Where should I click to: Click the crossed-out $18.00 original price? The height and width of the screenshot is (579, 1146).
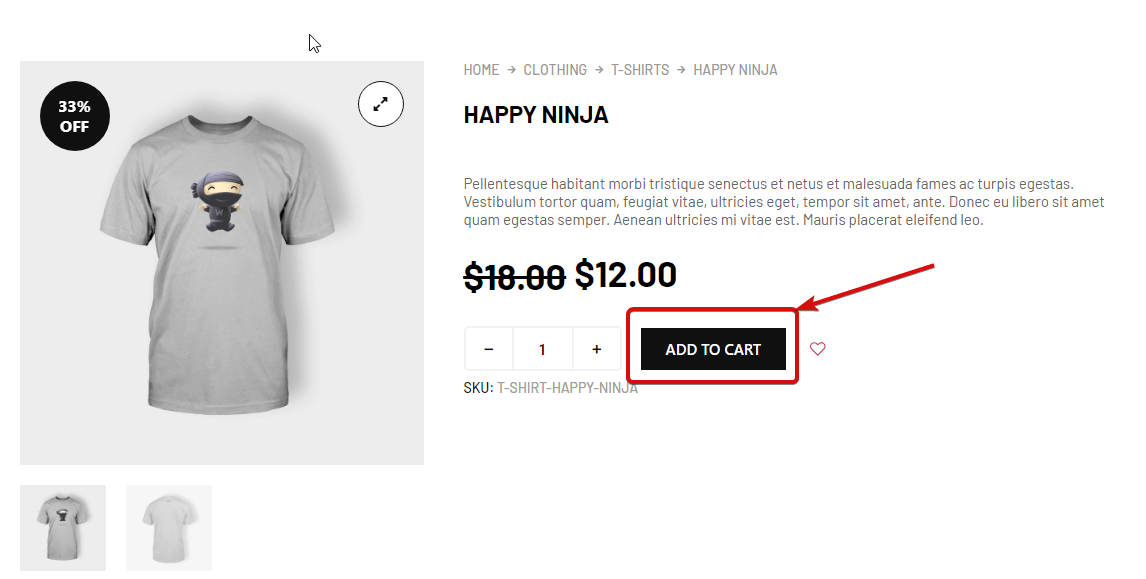[514, 277]
